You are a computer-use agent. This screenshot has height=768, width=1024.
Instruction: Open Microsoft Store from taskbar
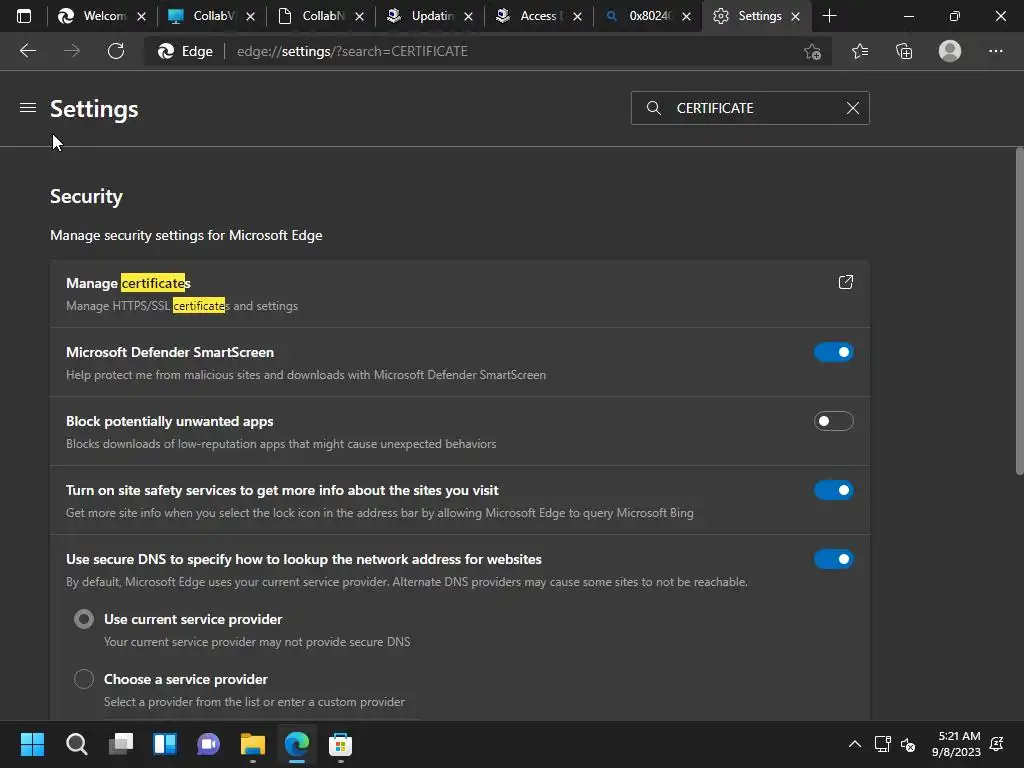(340, 744)
